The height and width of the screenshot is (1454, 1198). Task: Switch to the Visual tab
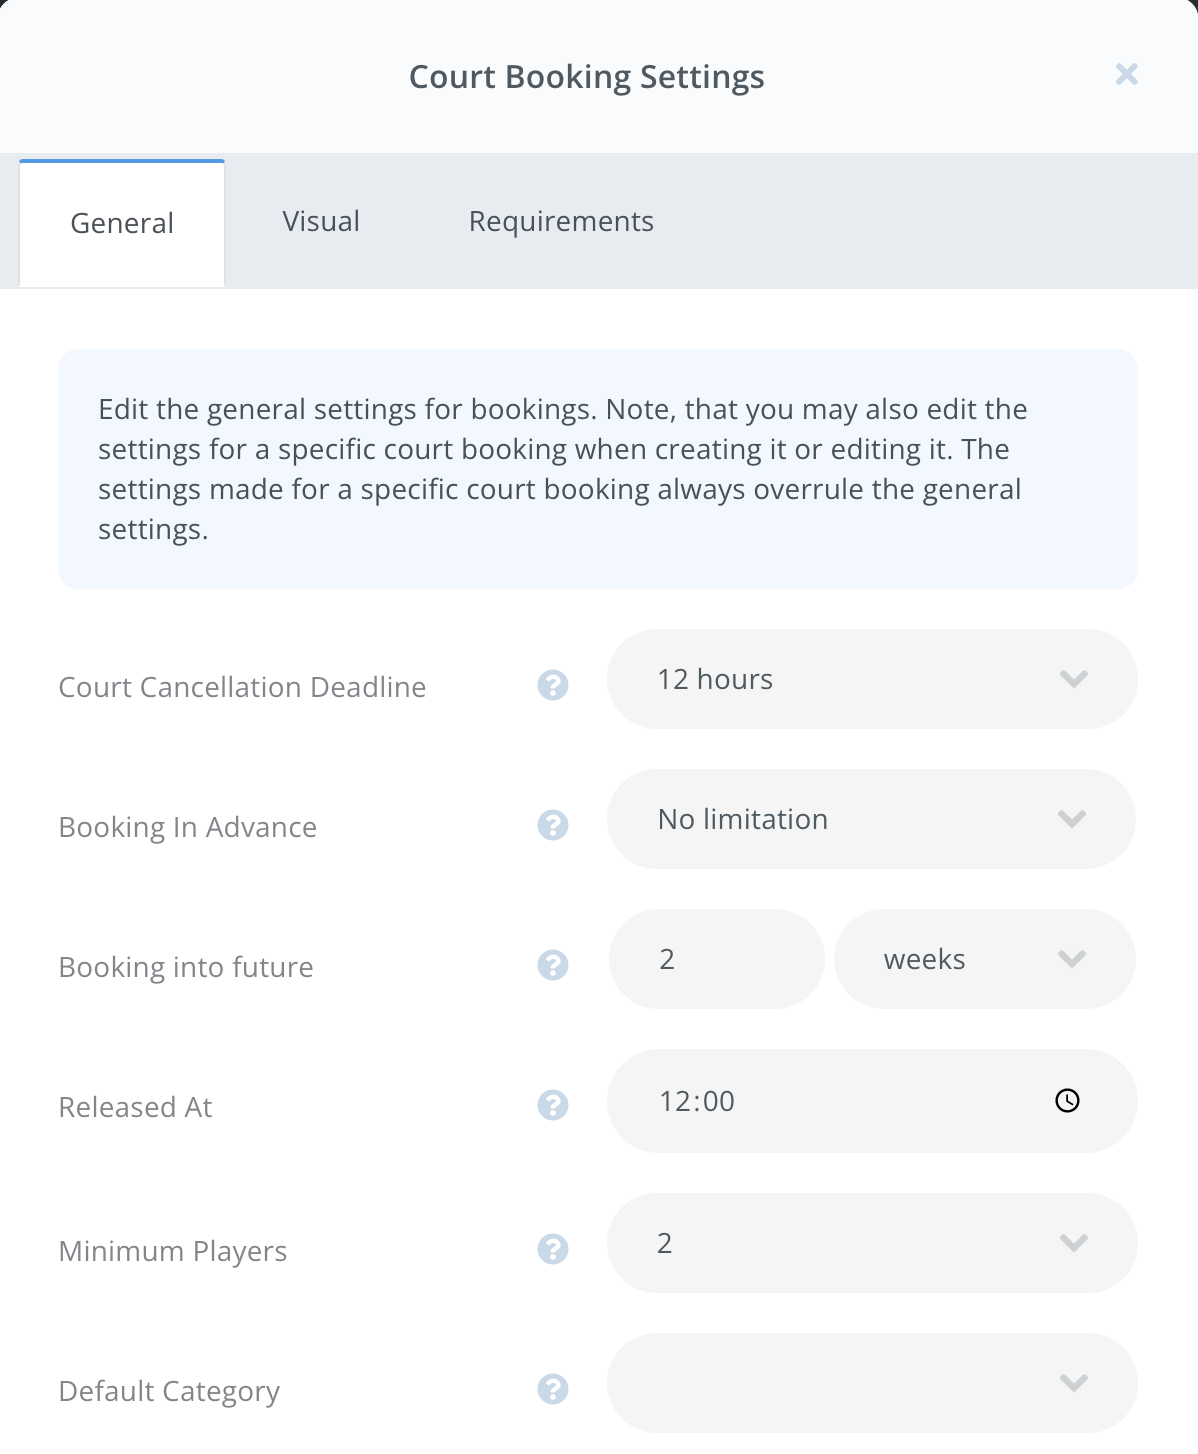[321, 221]
